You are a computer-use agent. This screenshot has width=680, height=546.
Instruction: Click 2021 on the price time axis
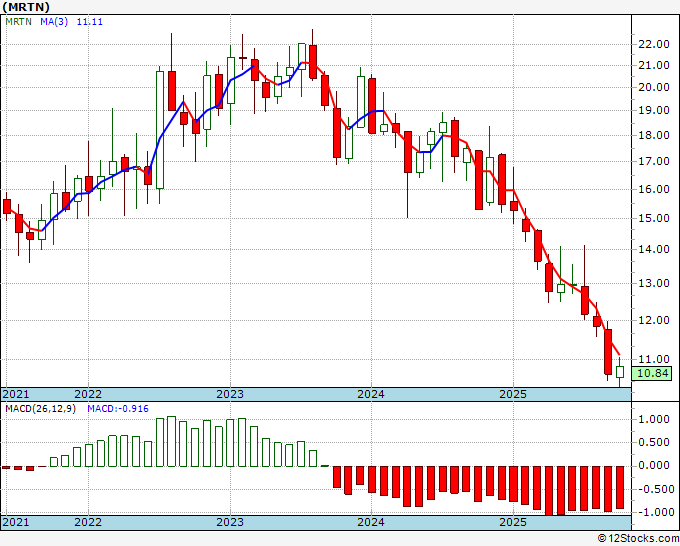click(16, 394)
